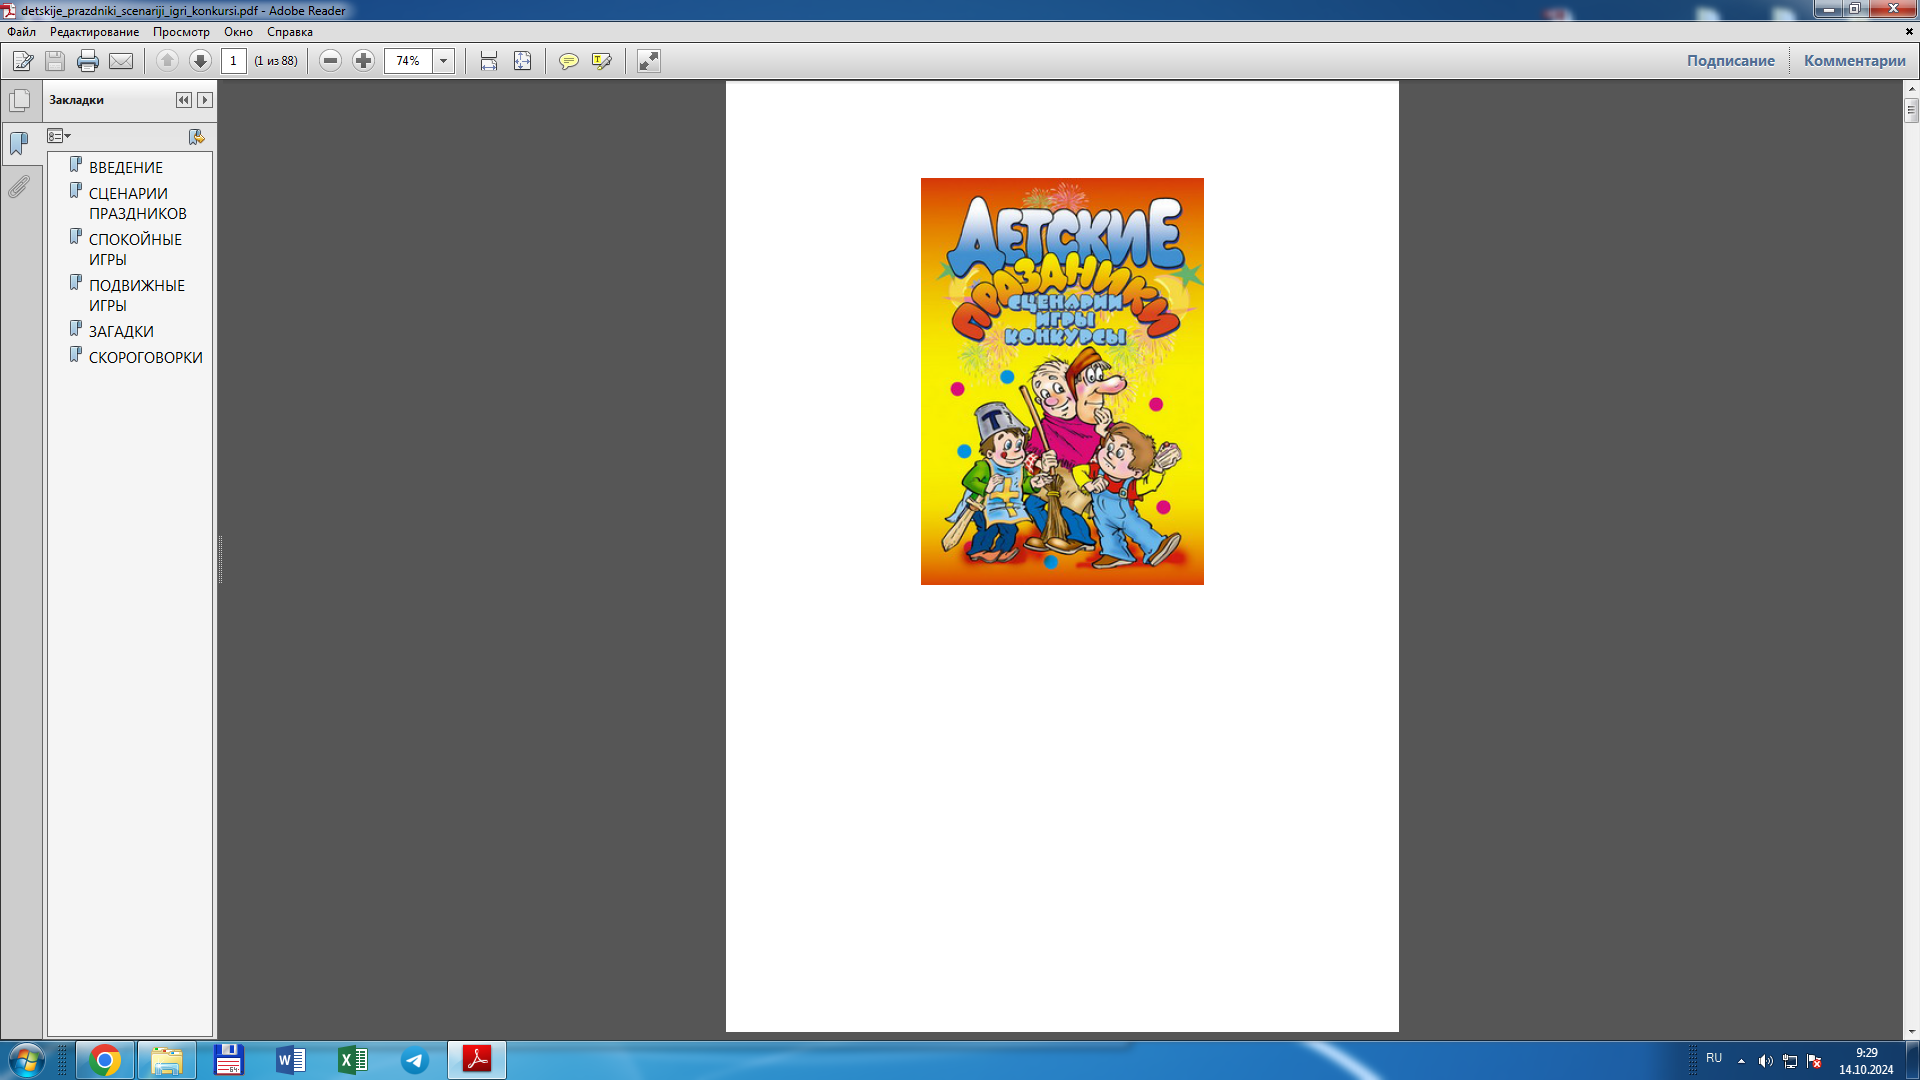Click the Print file icon
This screenshot has width=1920, height=1080.
88,61
